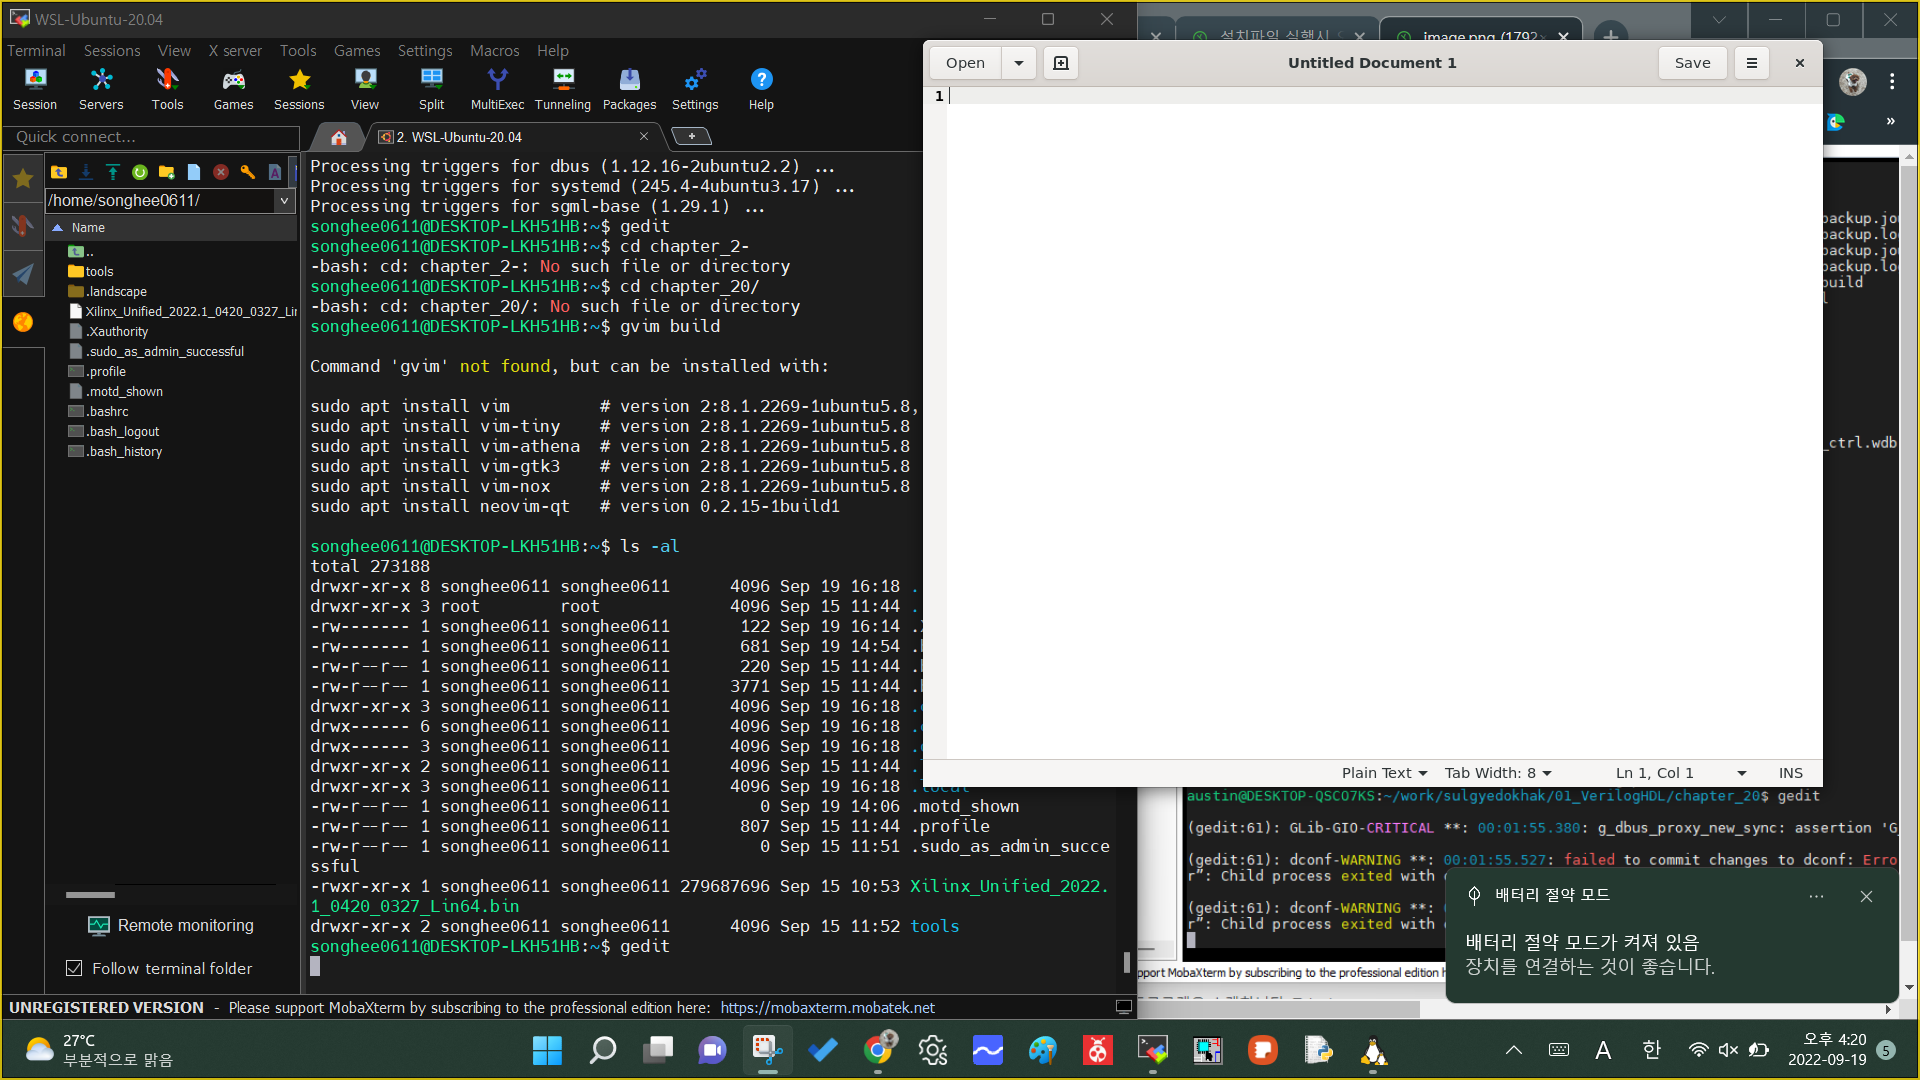Click the new document icon in gedit header
The width and height of the screenshot is (1920, 1080).
pos(1061,63)
